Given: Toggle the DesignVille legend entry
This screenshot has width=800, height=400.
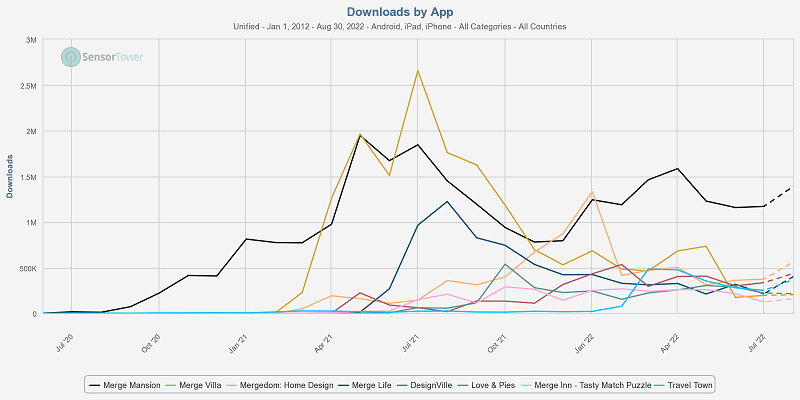Looking at the screenshot, I should pyautogui.click(x=424, y=385).
